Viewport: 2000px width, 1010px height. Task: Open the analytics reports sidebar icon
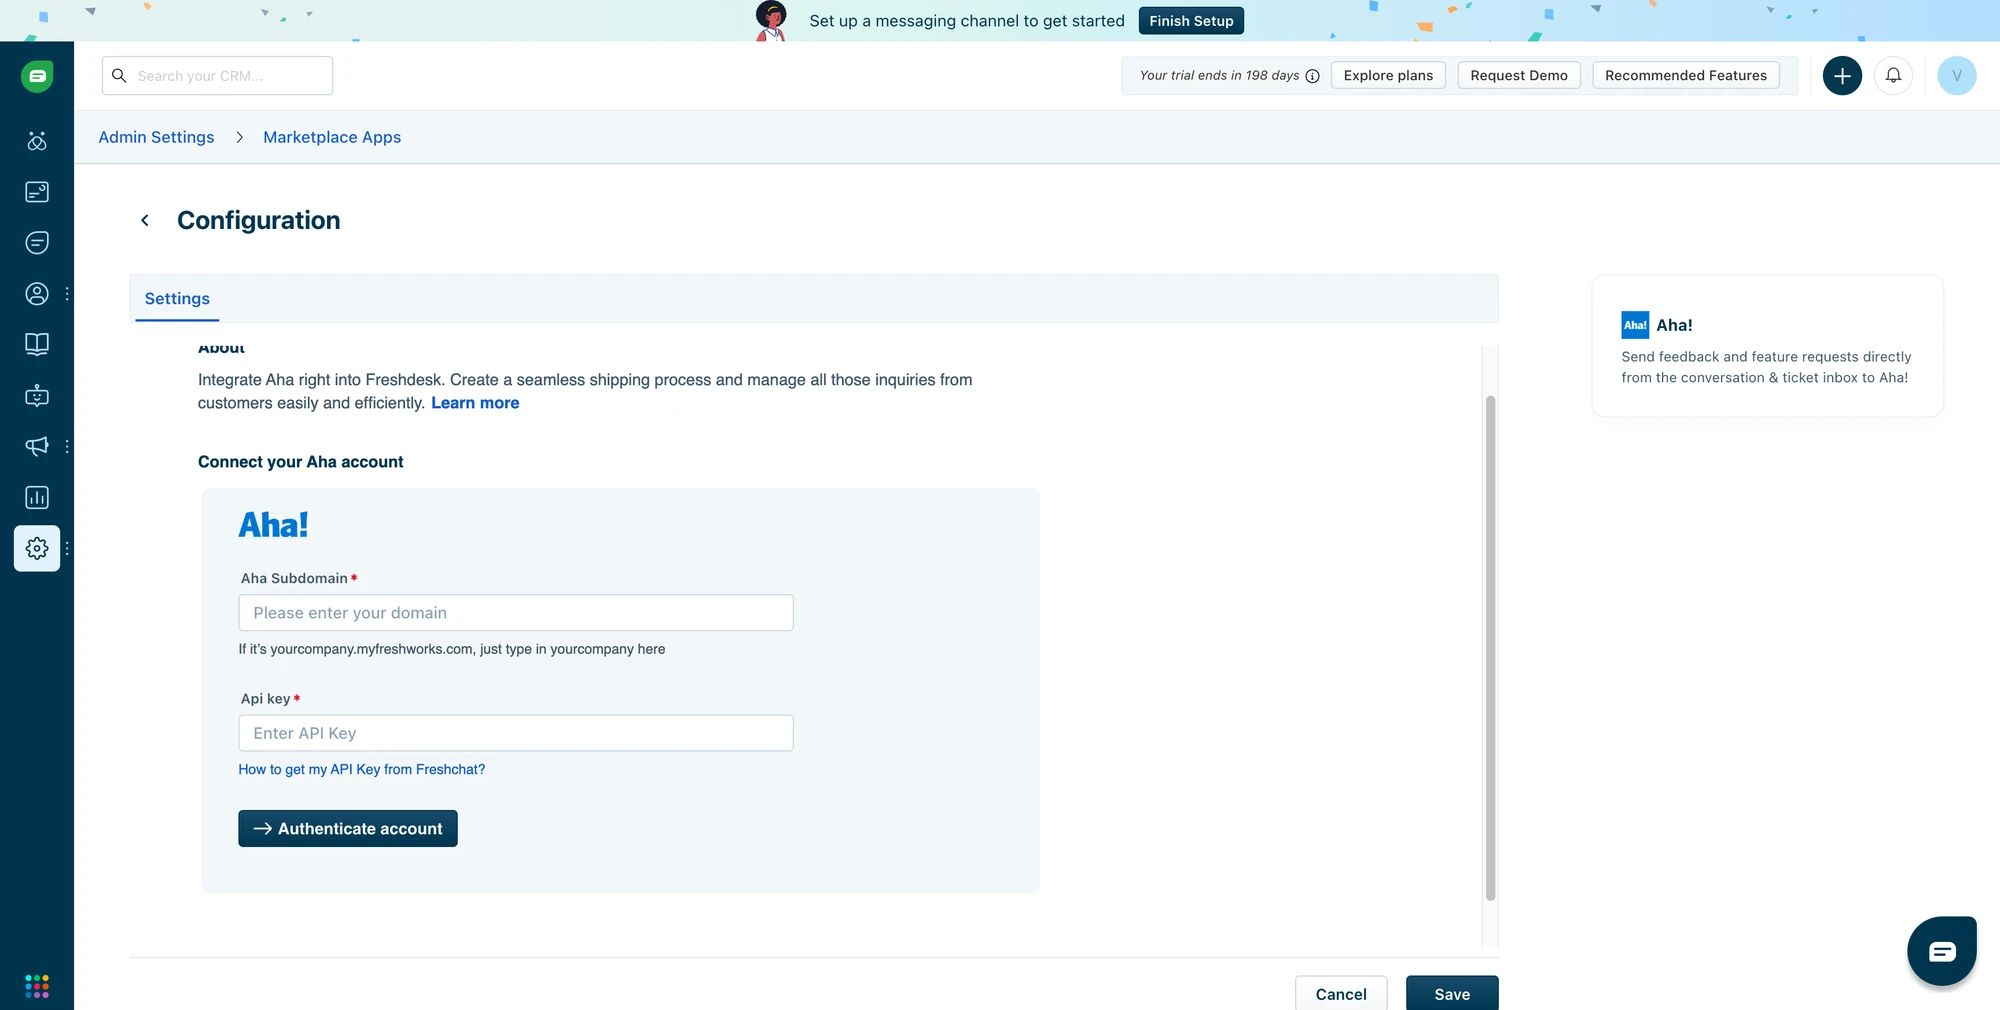(x=37, y=497)
